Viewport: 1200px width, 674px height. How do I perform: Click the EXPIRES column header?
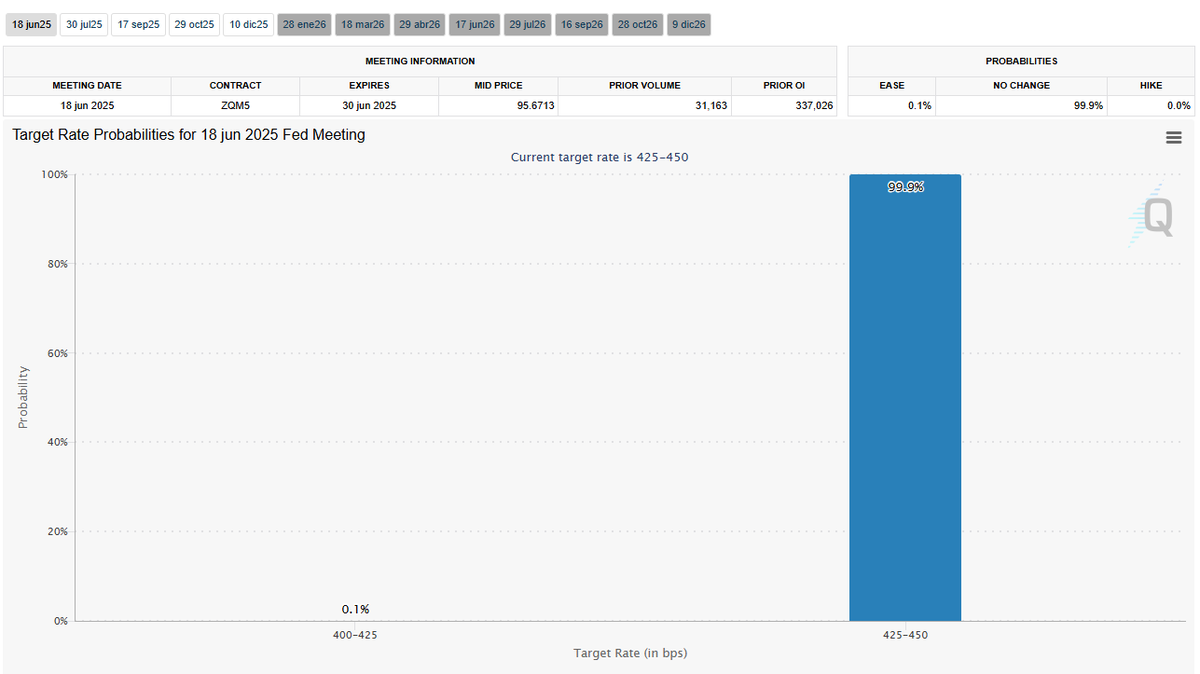pyautogui.click(x=369, y=86)
